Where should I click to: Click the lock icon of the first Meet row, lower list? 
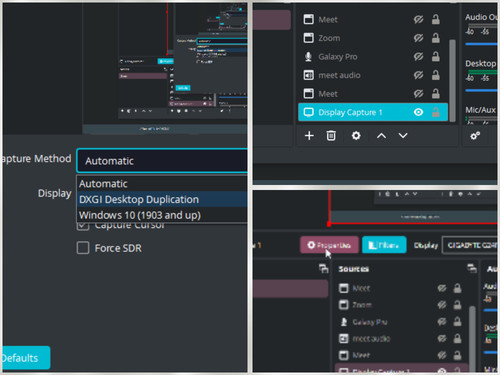click(x=457, y=288)
